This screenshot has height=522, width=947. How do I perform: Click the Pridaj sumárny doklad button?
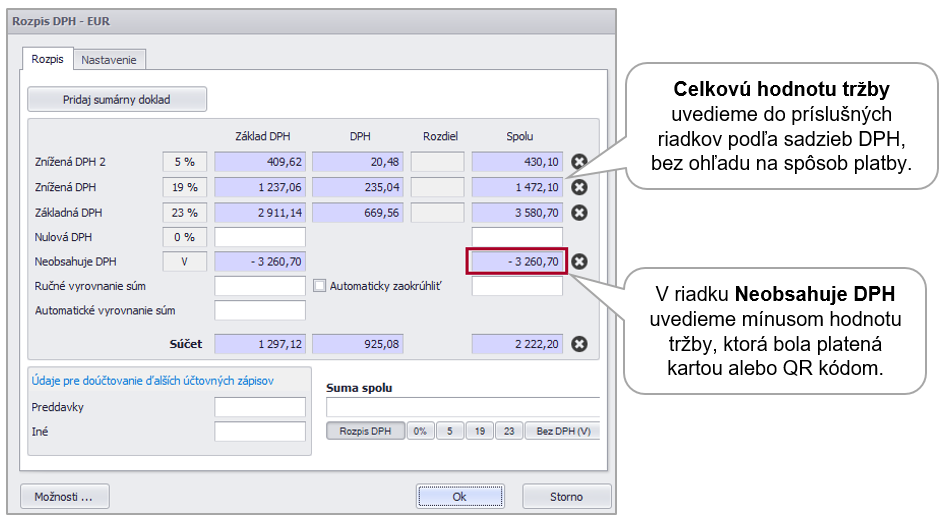pyautogui.click(x=117, y=100)
